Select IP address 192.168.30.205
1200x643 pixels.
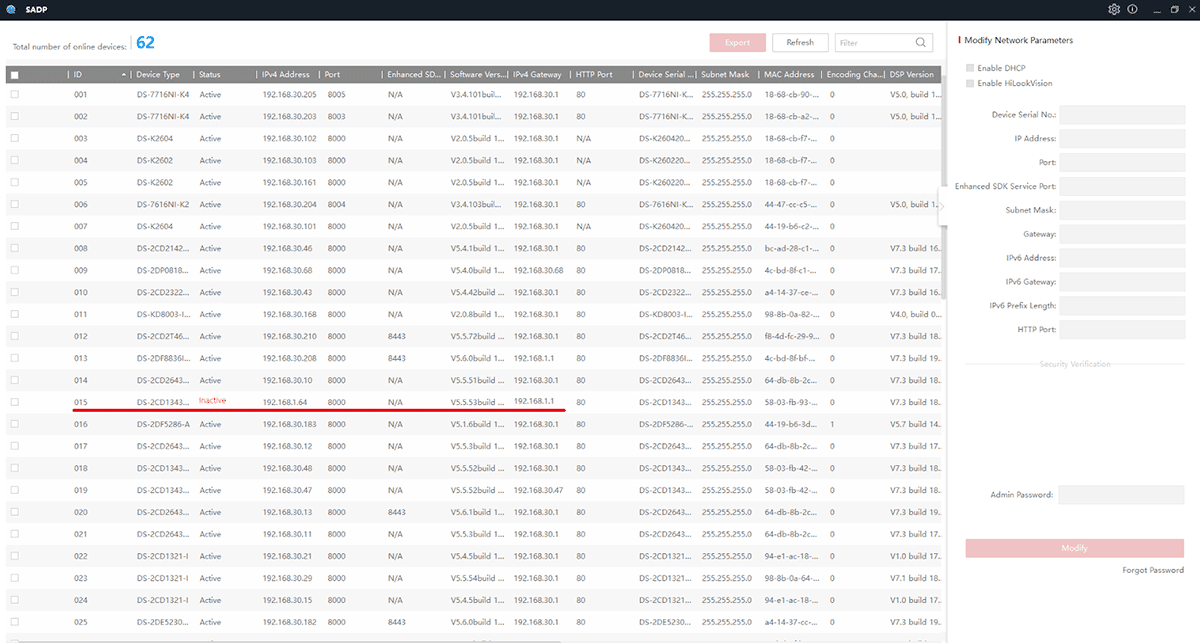tap(290, 94)
